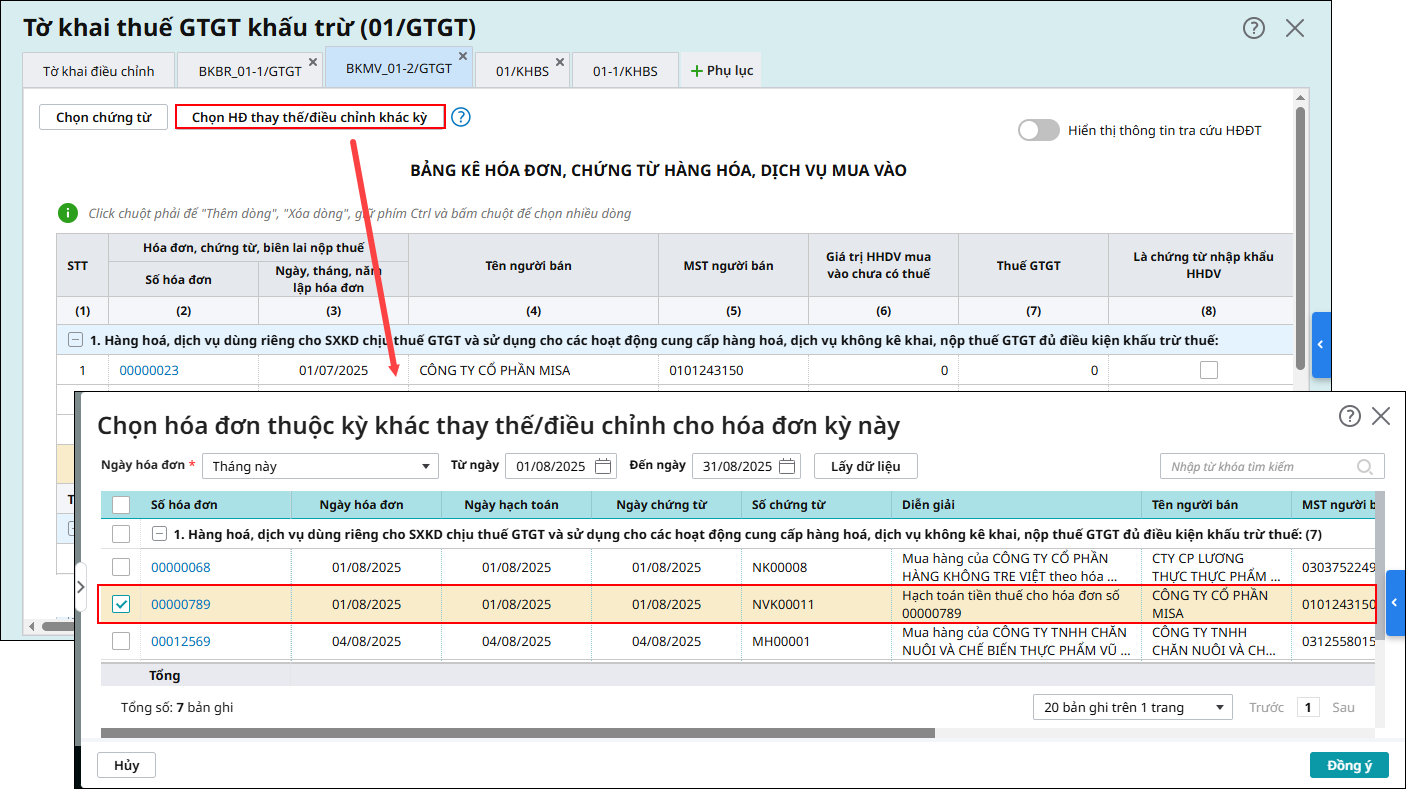This screenshot has width=1406, height=789.
Task: Click the keyword search input field
Action: coord(1260,467)
